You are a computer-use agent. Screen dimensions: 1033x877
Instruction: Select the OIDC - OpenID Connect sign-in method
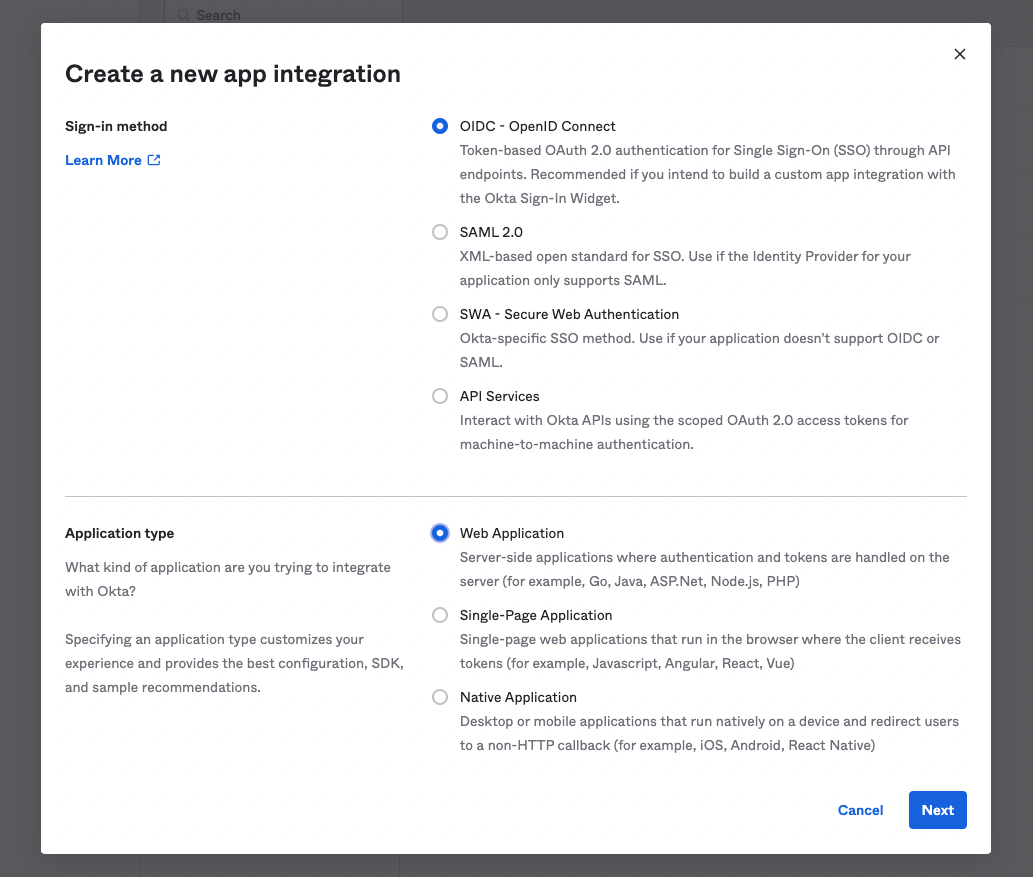pos(440,126)
